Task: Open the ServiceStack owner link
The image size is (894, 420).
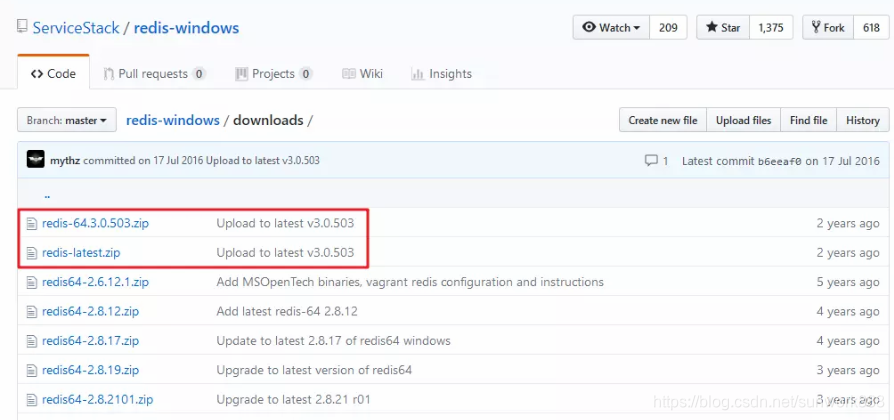Action: [76, 28]
